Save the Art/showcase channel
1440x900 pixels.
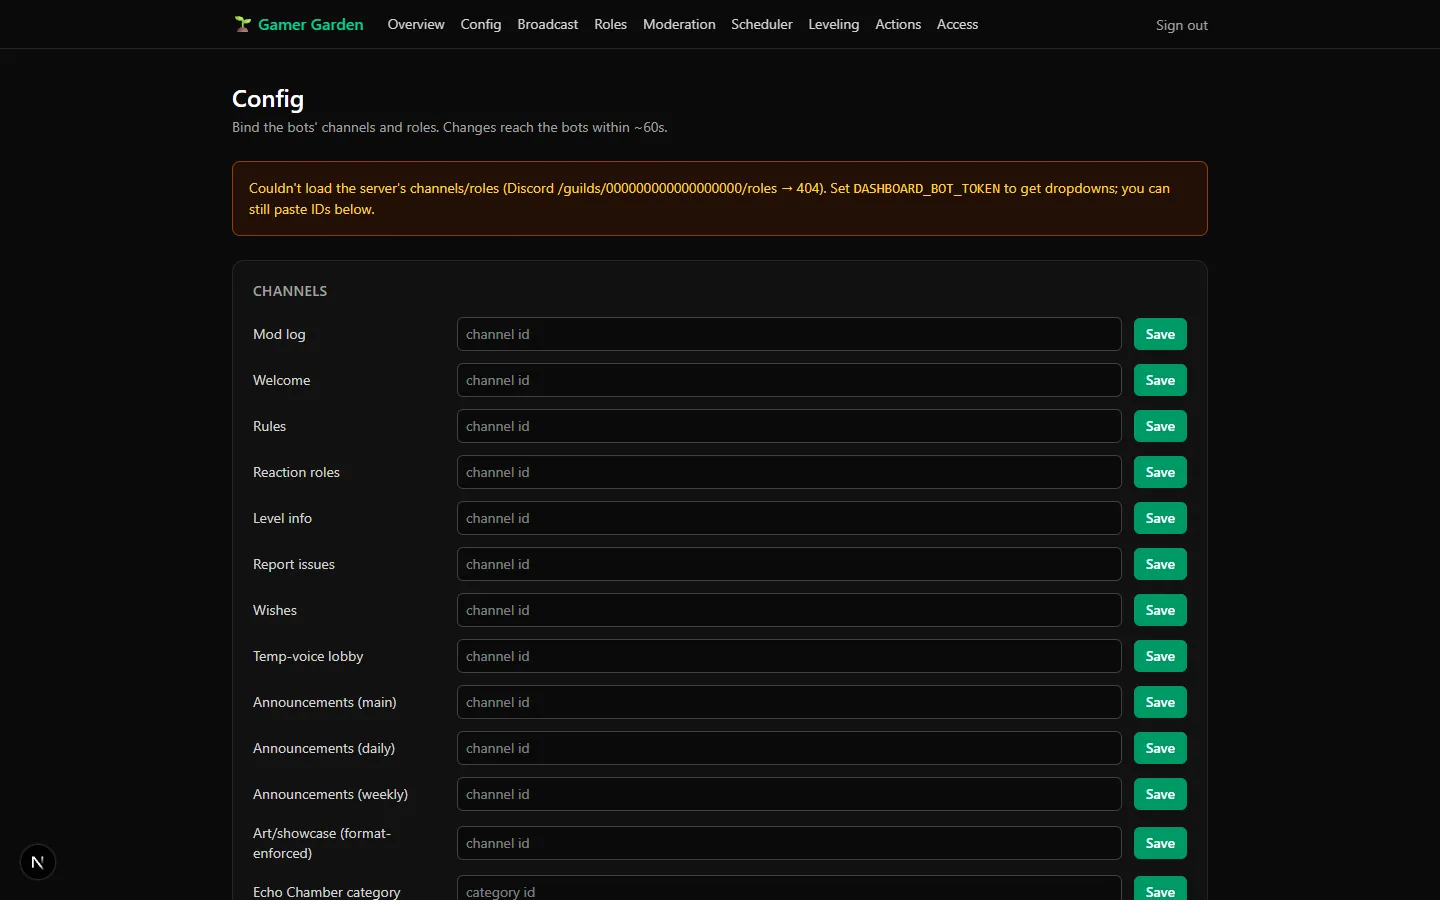pyautogui.click(x=1160, y=843)
